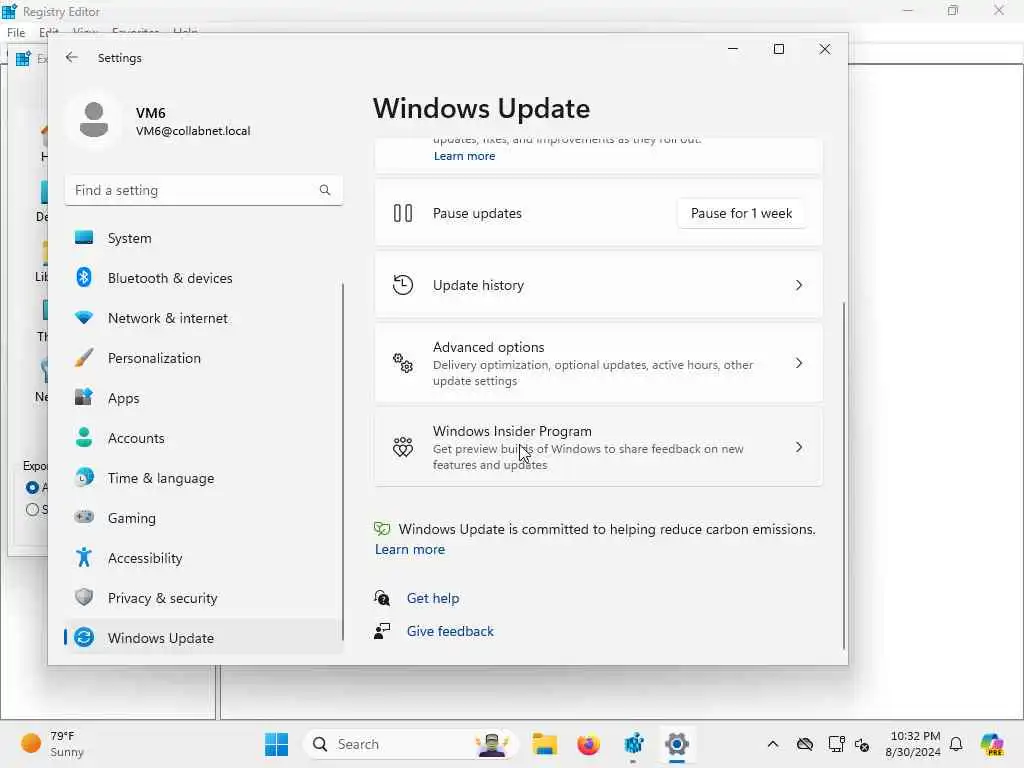The image size is (1024, 768).
Task: Click the settings sidebar scrollbar
Action: pyautogui.click(x=343, y=462)
